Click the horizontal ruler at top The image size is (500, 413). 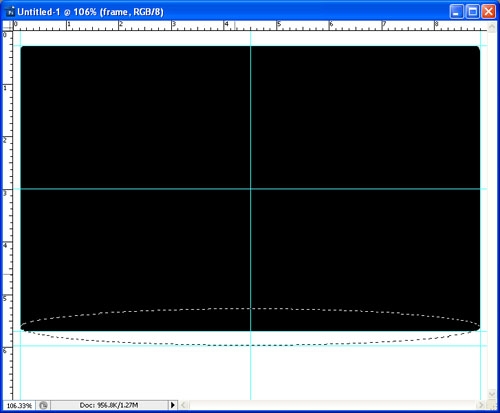click(250, 26)
